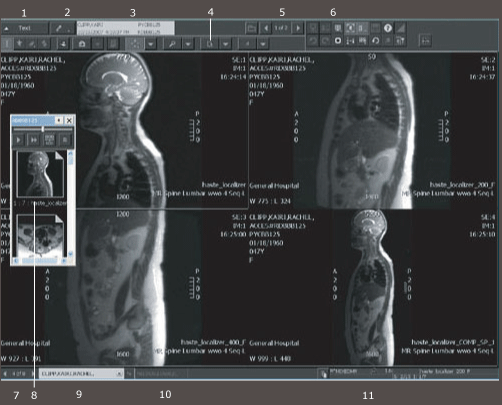502x405 pixels.
Task: Click the home icon in the toolbar
Action: (82, 44)
